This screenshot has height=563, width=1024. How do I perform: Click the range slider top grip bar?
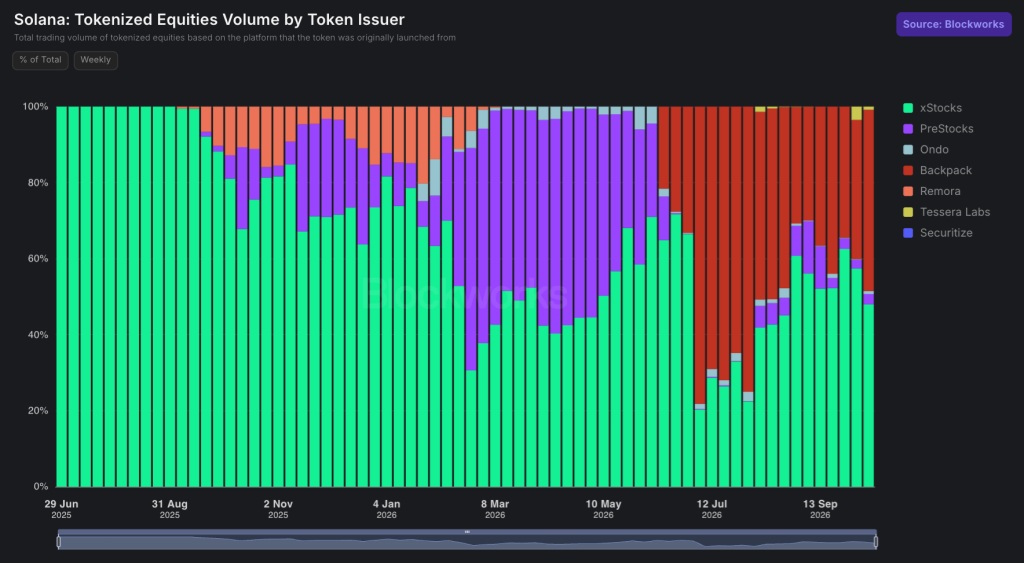(x=467, y=532)
